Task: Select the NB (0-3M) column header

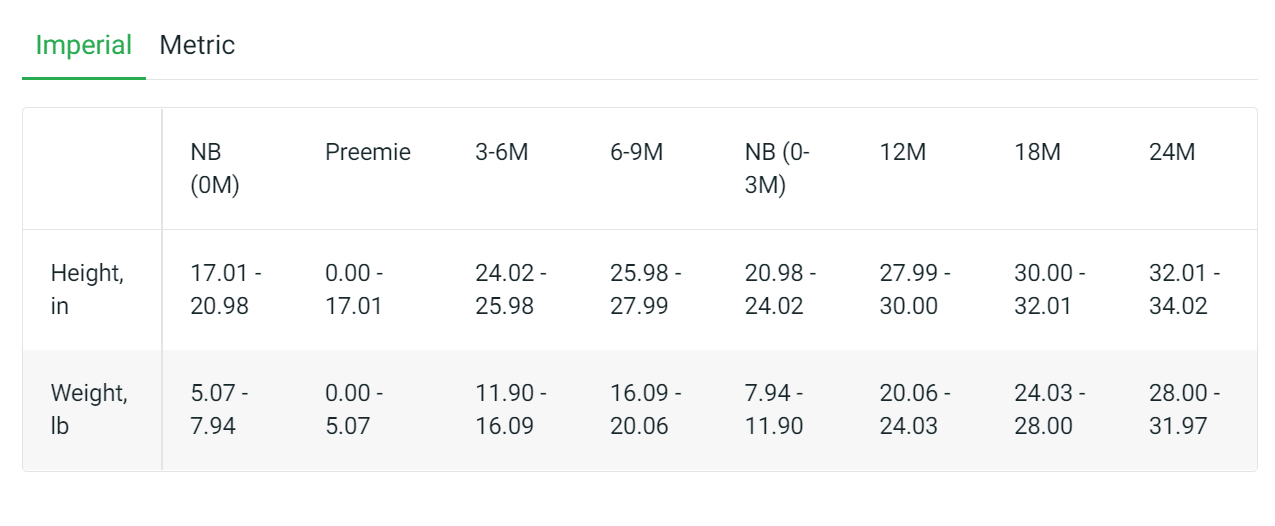Action: pos(778,169)
